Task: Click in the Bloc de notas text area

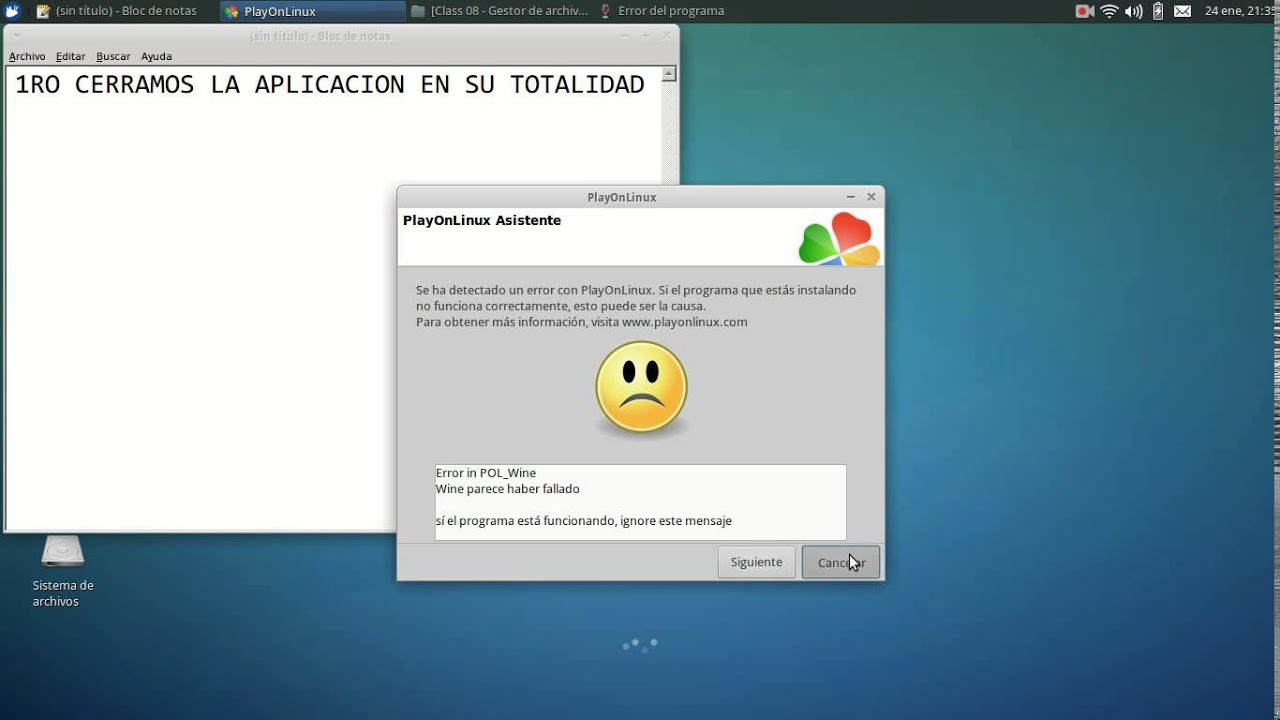Action: pyautogui.click(x=334, y=300)
